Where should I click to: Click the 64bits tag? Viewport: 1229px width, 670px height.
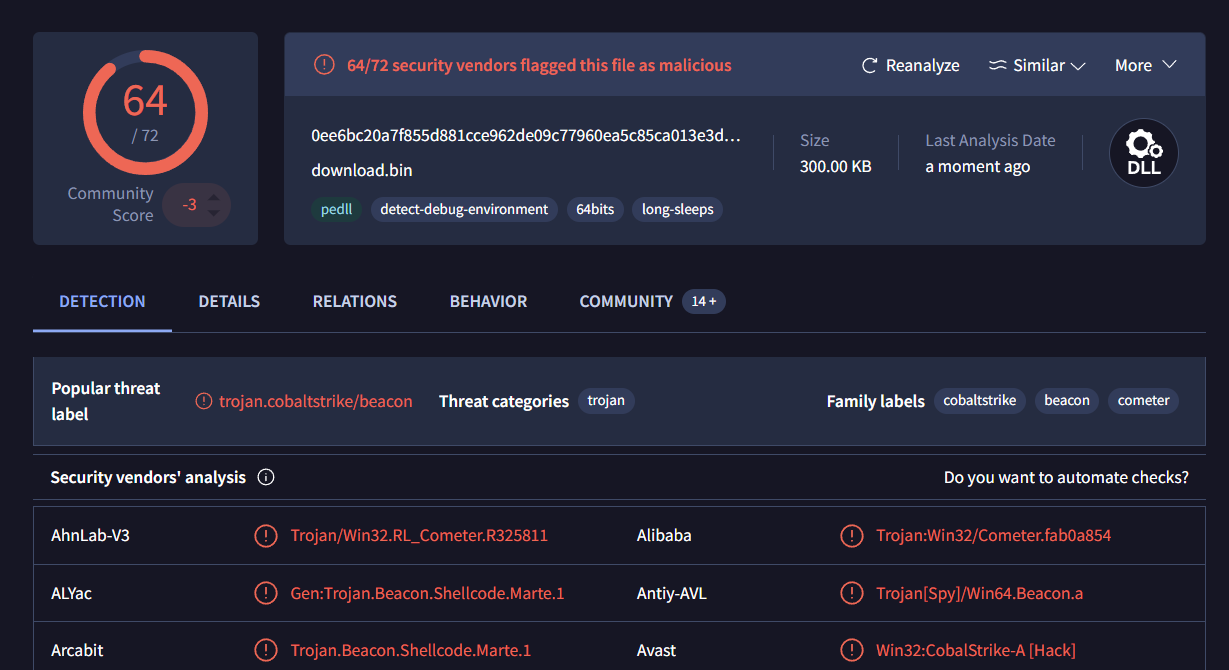(595, 209)
